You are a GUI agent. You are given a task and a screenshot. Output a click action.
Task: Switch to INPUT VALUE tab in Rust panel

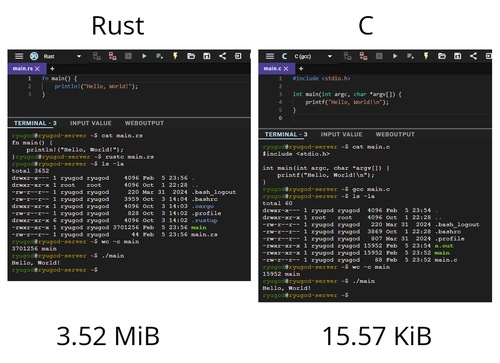coord(90,123)
